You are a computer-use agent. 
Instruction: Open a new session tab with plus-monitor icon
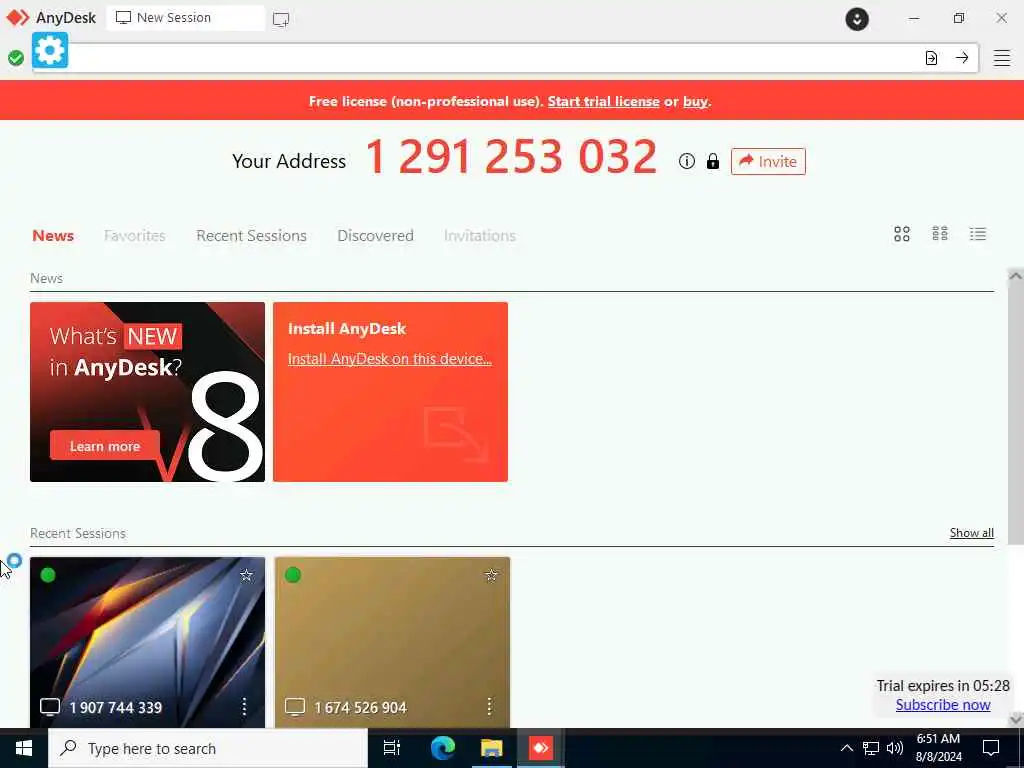tap(281, 19)
